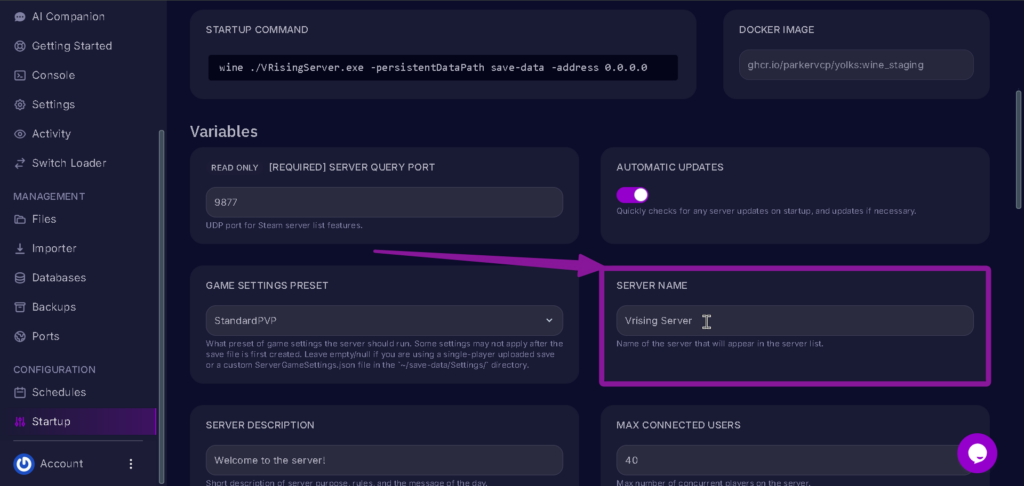Click the Schedules calendar icon
Image resolution: width=1024 pixels, height=486 pixels.
tap(20, 393)
